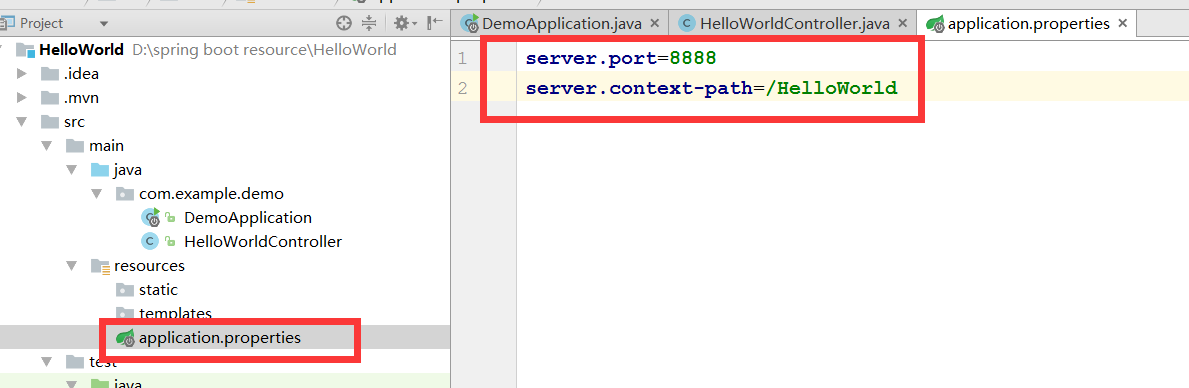Click the DemoApplication.java tab icon
This screenshot has height=388, width=1189.
coord(471,23)
